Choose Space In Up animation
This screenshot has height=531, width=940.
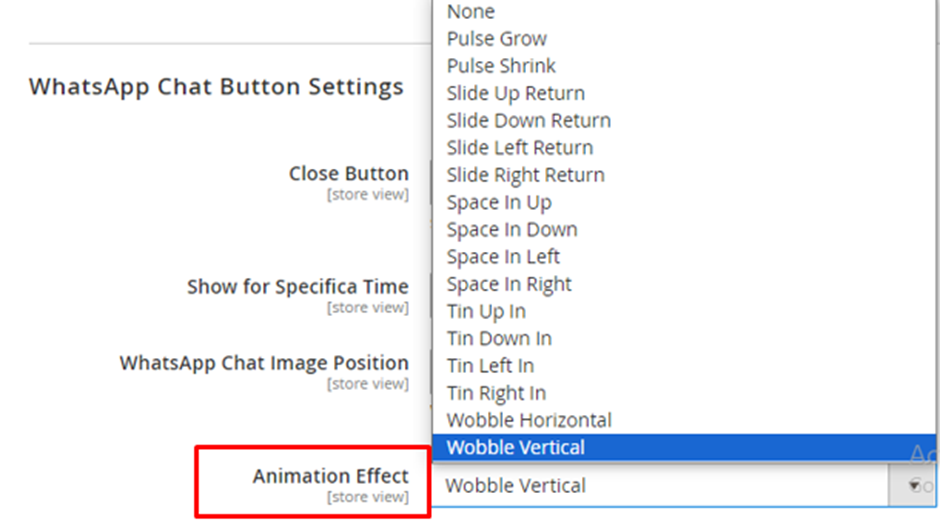(684, 202)
